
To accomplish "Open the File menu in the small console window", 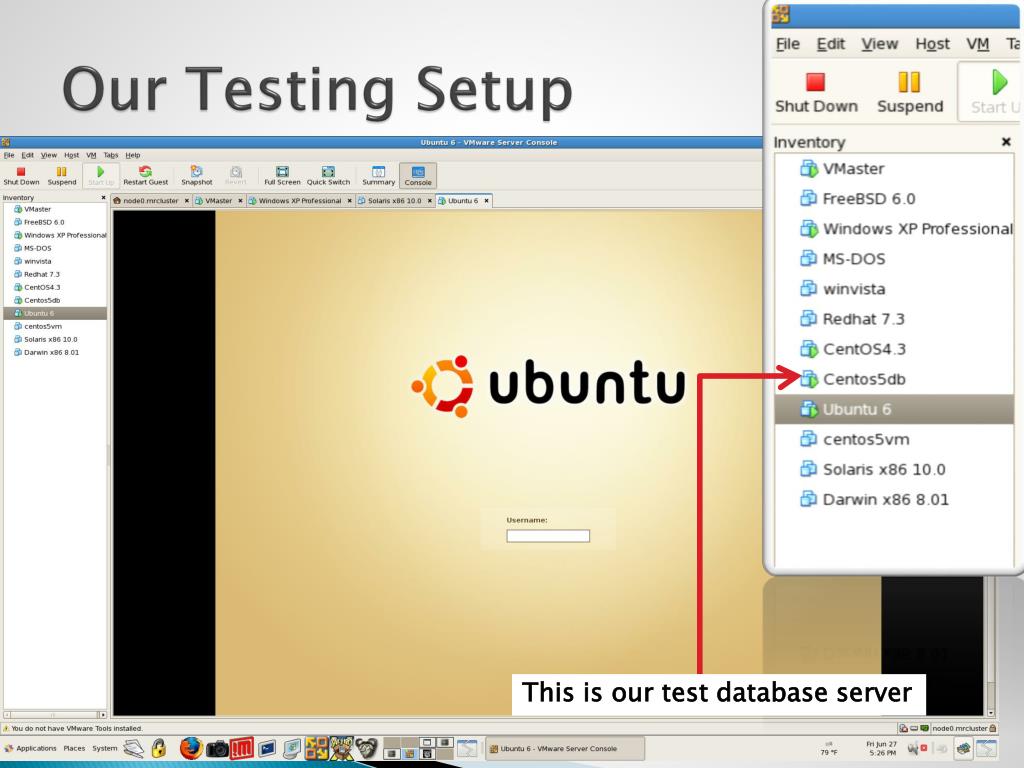I will [9, 155].
